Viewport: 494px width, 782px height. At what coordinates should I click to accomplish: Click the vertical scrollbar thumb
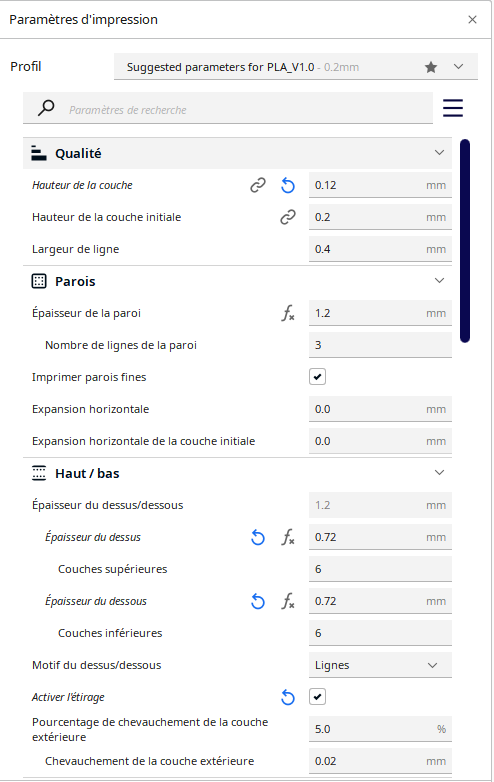coord(465,241)
